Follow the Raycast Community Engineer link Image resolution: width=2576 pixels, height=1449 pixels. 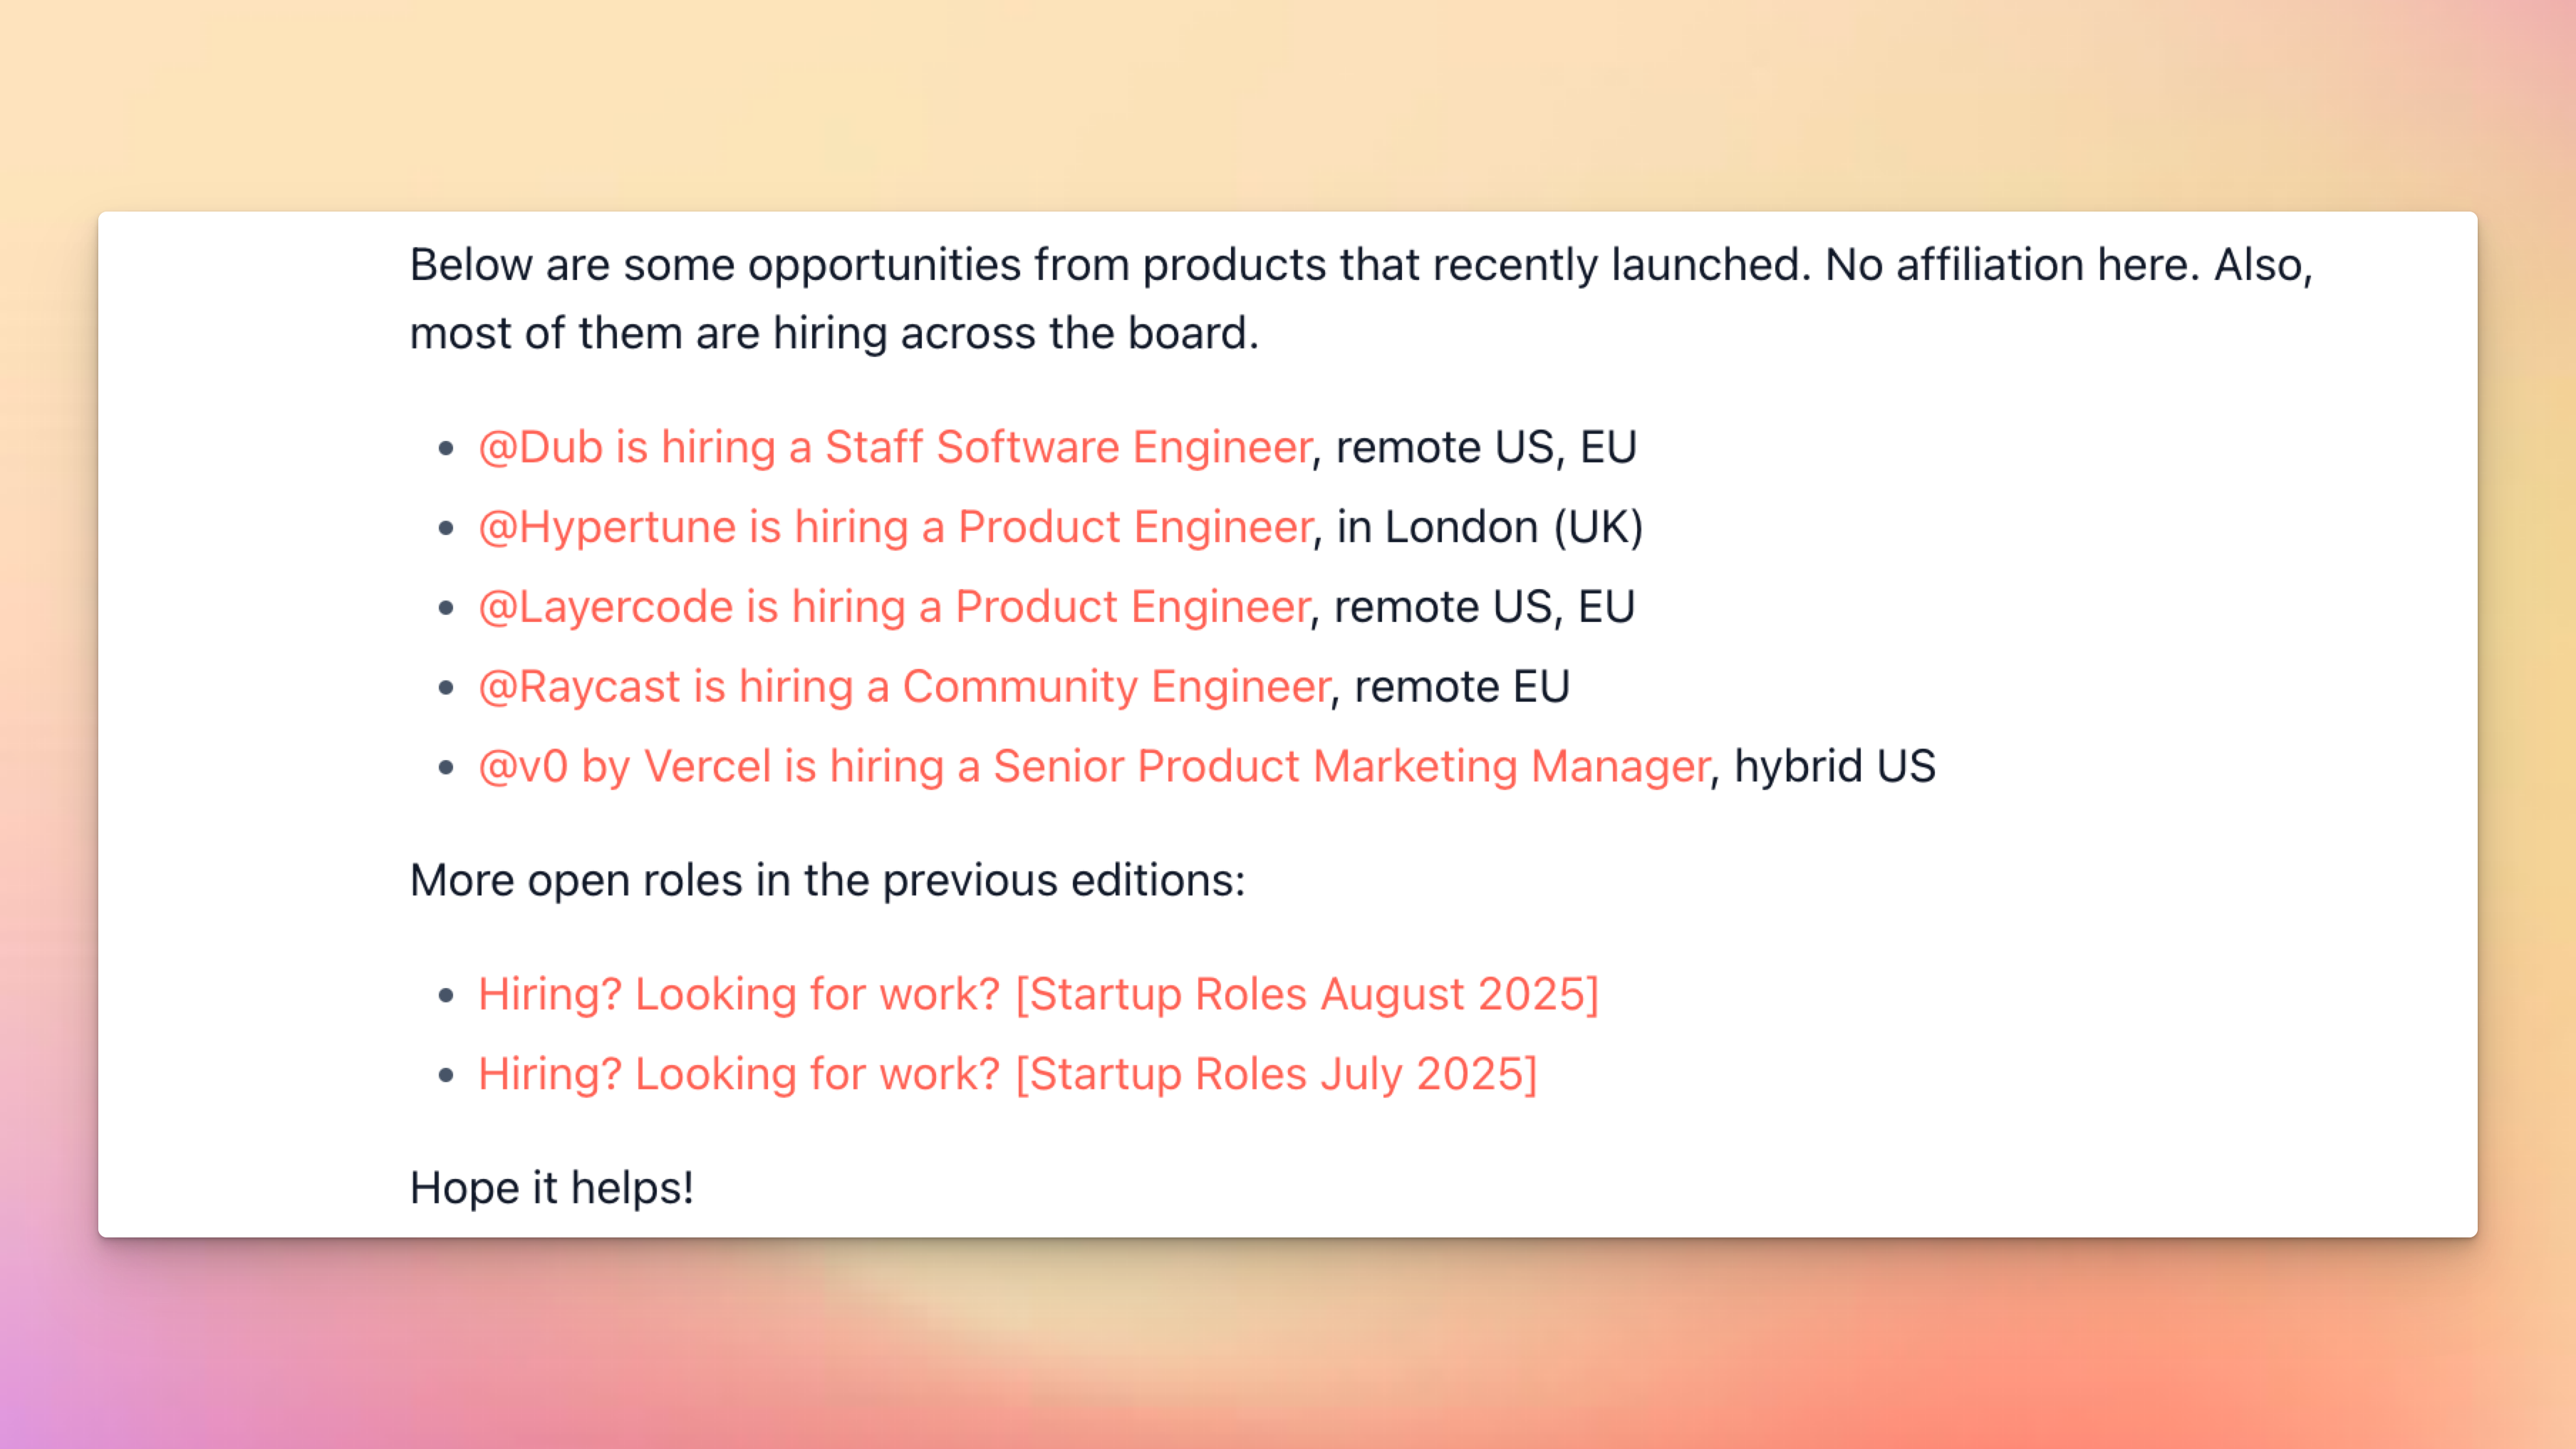(903, 687)
